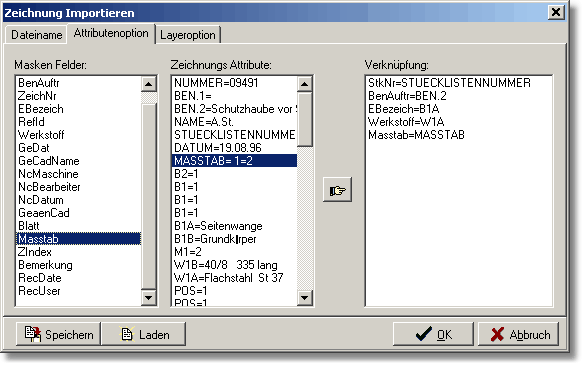Select NcMaschine field entry
Image resolution: width=582 pixels, height=365 pixels.
[x=79, y=174]
